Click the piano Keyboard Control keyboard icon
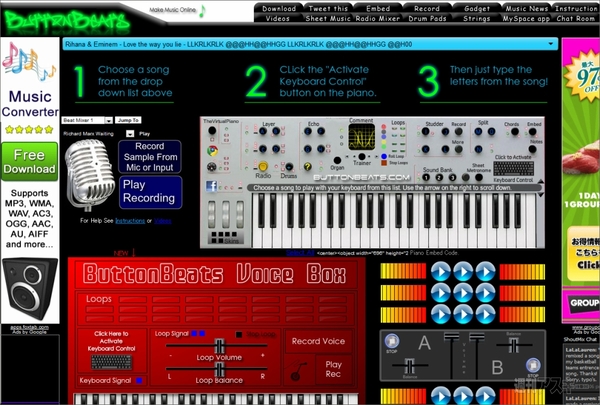 tap(514, 168)
